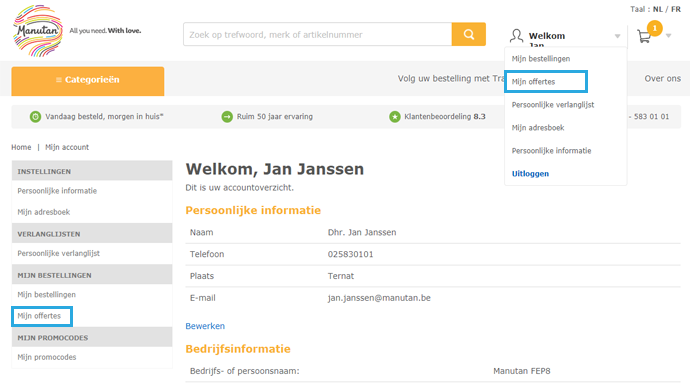This screenshot has width=690, height=388.
Task: Choose Persoonlijke verlanglijst in dropdown
Action: (x=553, y=105)
